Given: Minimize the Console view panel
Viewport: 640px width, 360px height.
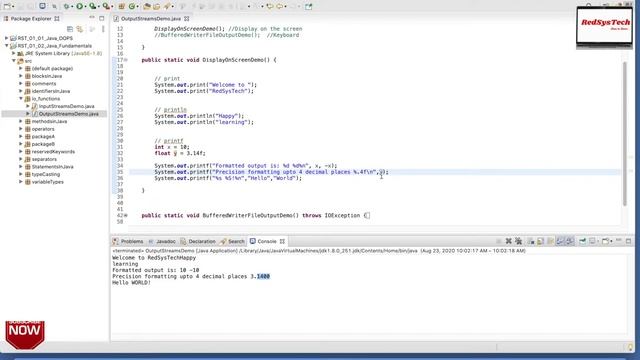Looking at the screenshot, I should (x=618, y=240).
